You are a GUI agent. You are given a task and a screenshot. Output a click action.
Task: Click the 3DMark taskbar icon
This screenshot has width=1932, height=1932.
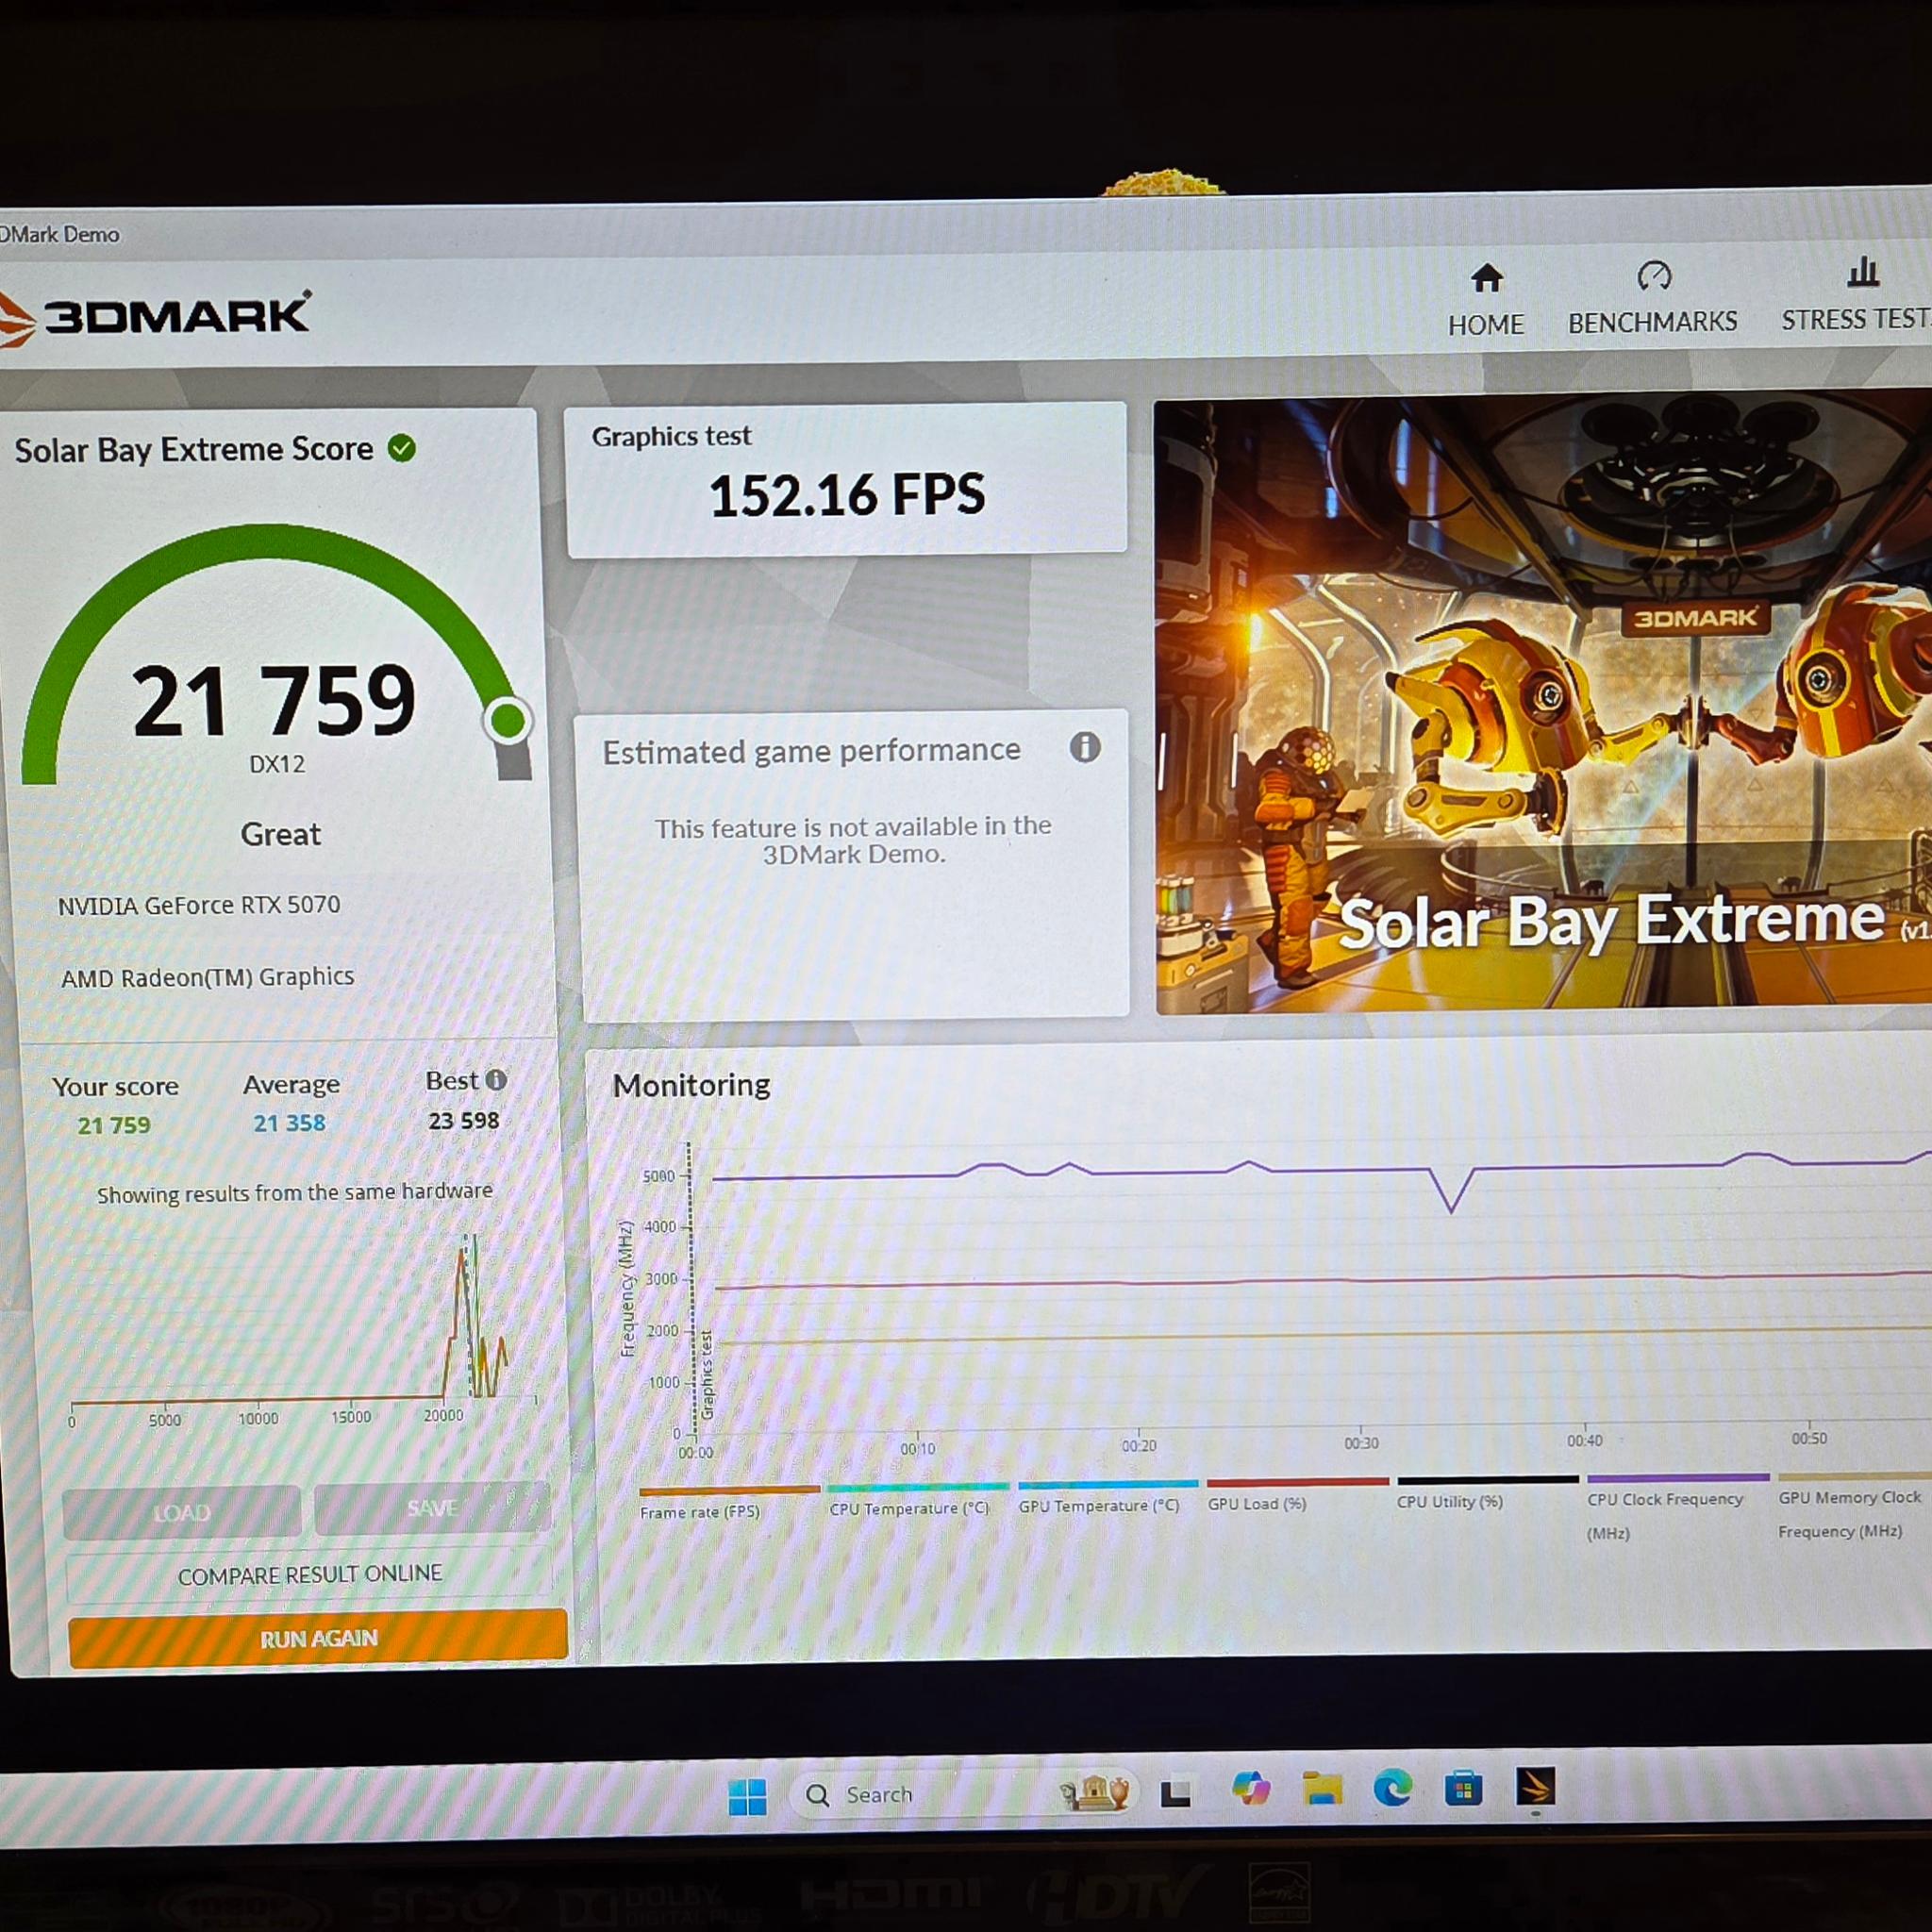point(1535,1787)
